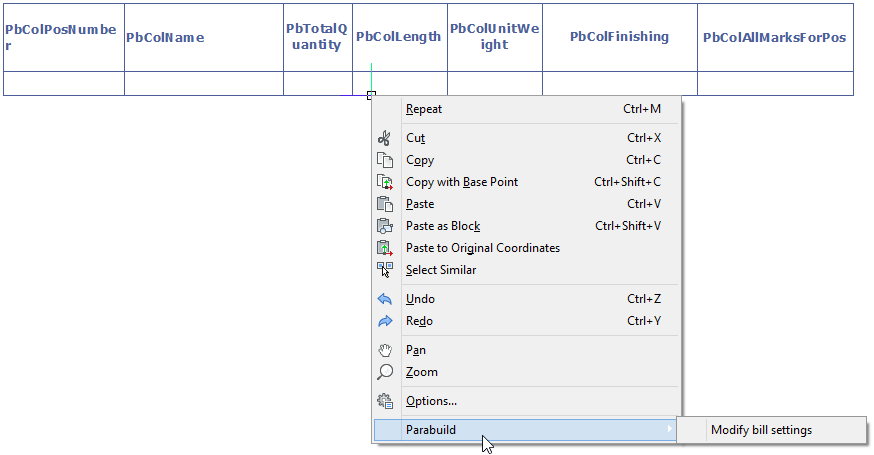Click the Select Similar icon
The height and width of the screenshot is (455, 874).
(x=385, y=270)
